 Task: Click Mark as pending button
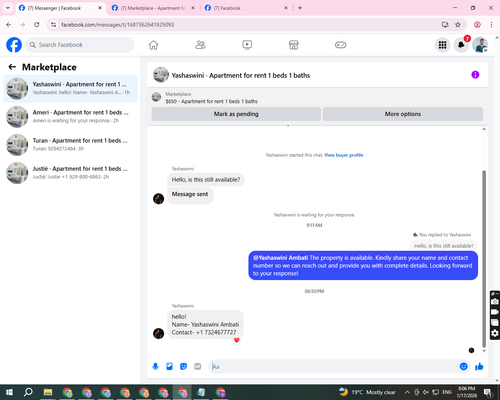pyautogui.click(x=236, y=114)
